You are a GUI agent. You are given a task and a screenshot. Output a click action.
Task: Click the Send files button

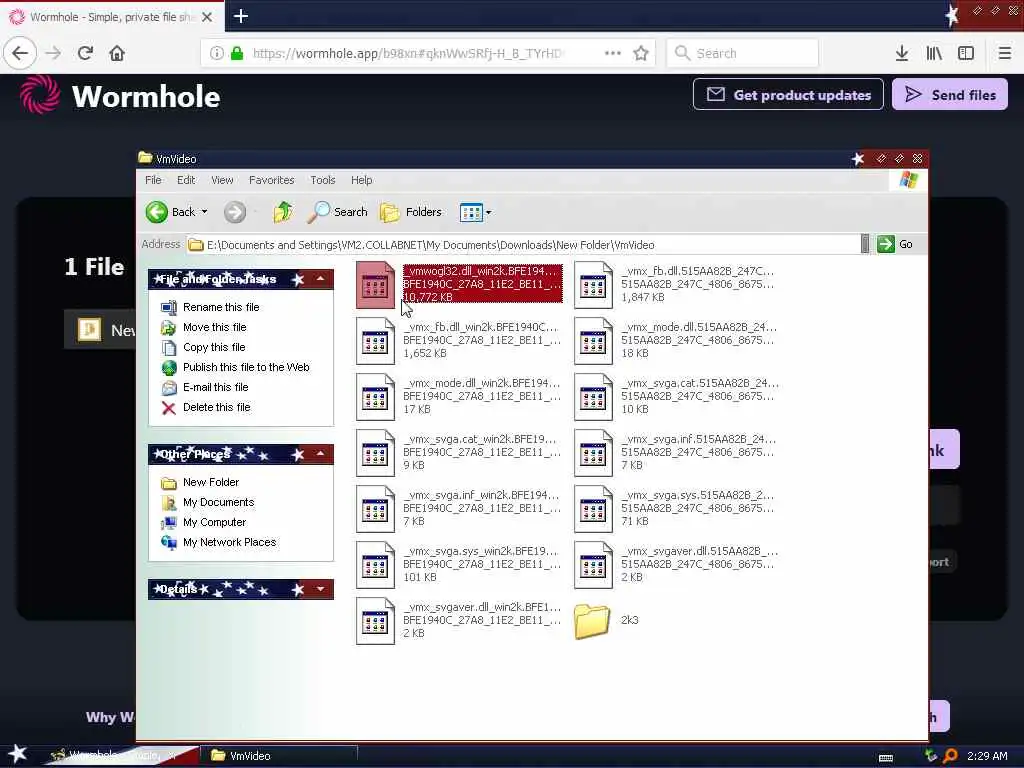(950, 95)
